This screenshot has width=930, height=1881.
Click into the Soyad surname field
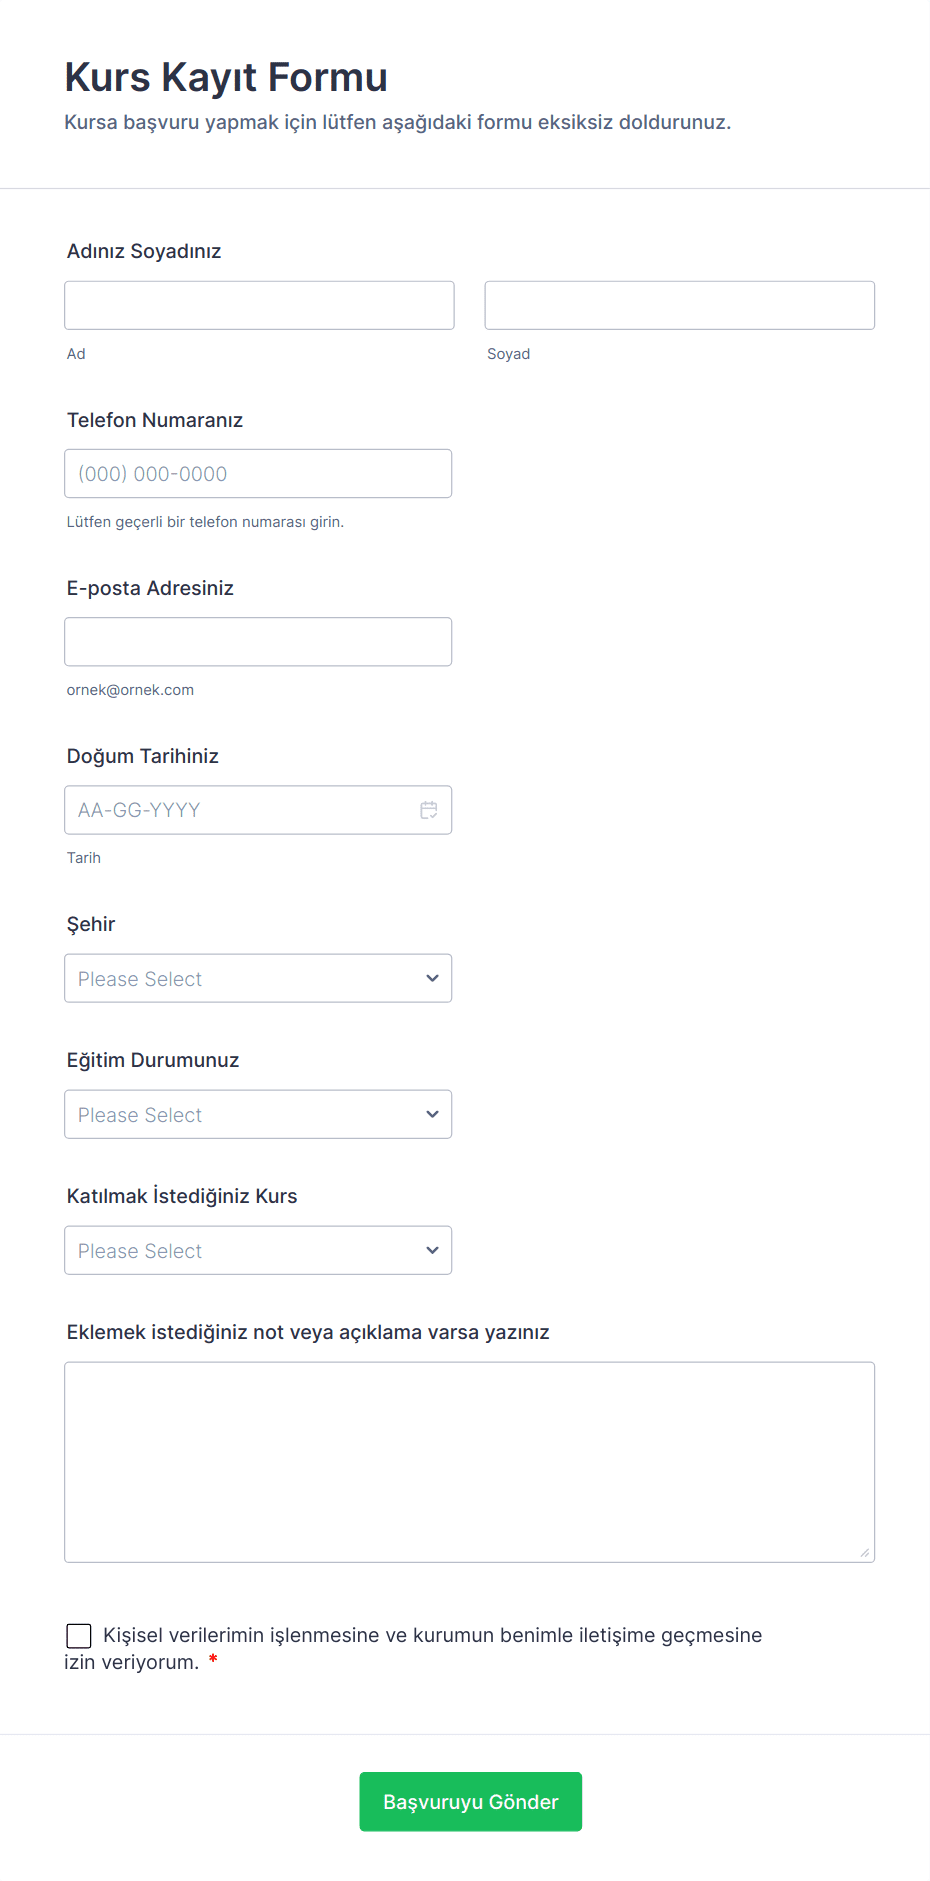tap(679, 306)
